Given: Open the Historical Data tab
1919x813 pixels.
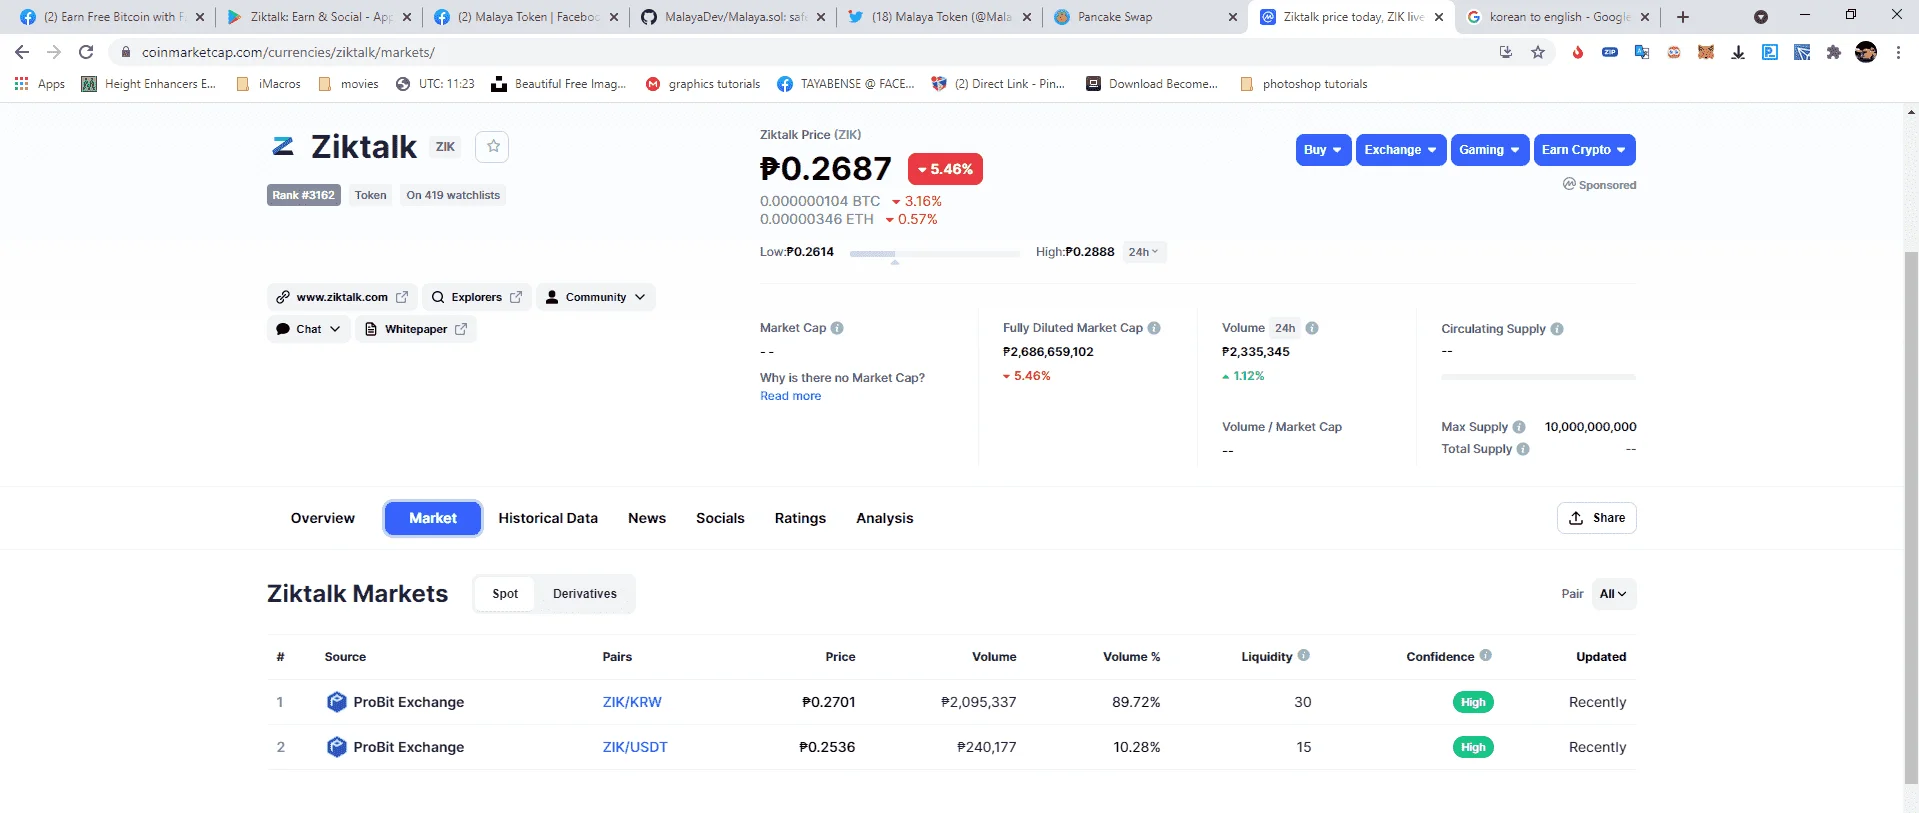Looking at the screenshot, I should pyautogui.click(x=548, y=518).
